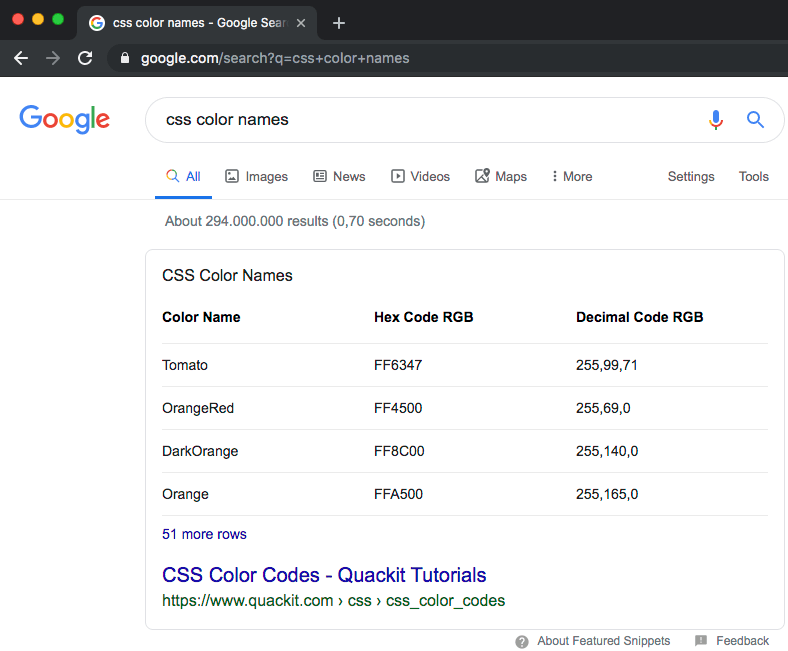
Task: Open the Settings dropdown
Action: 691,176
